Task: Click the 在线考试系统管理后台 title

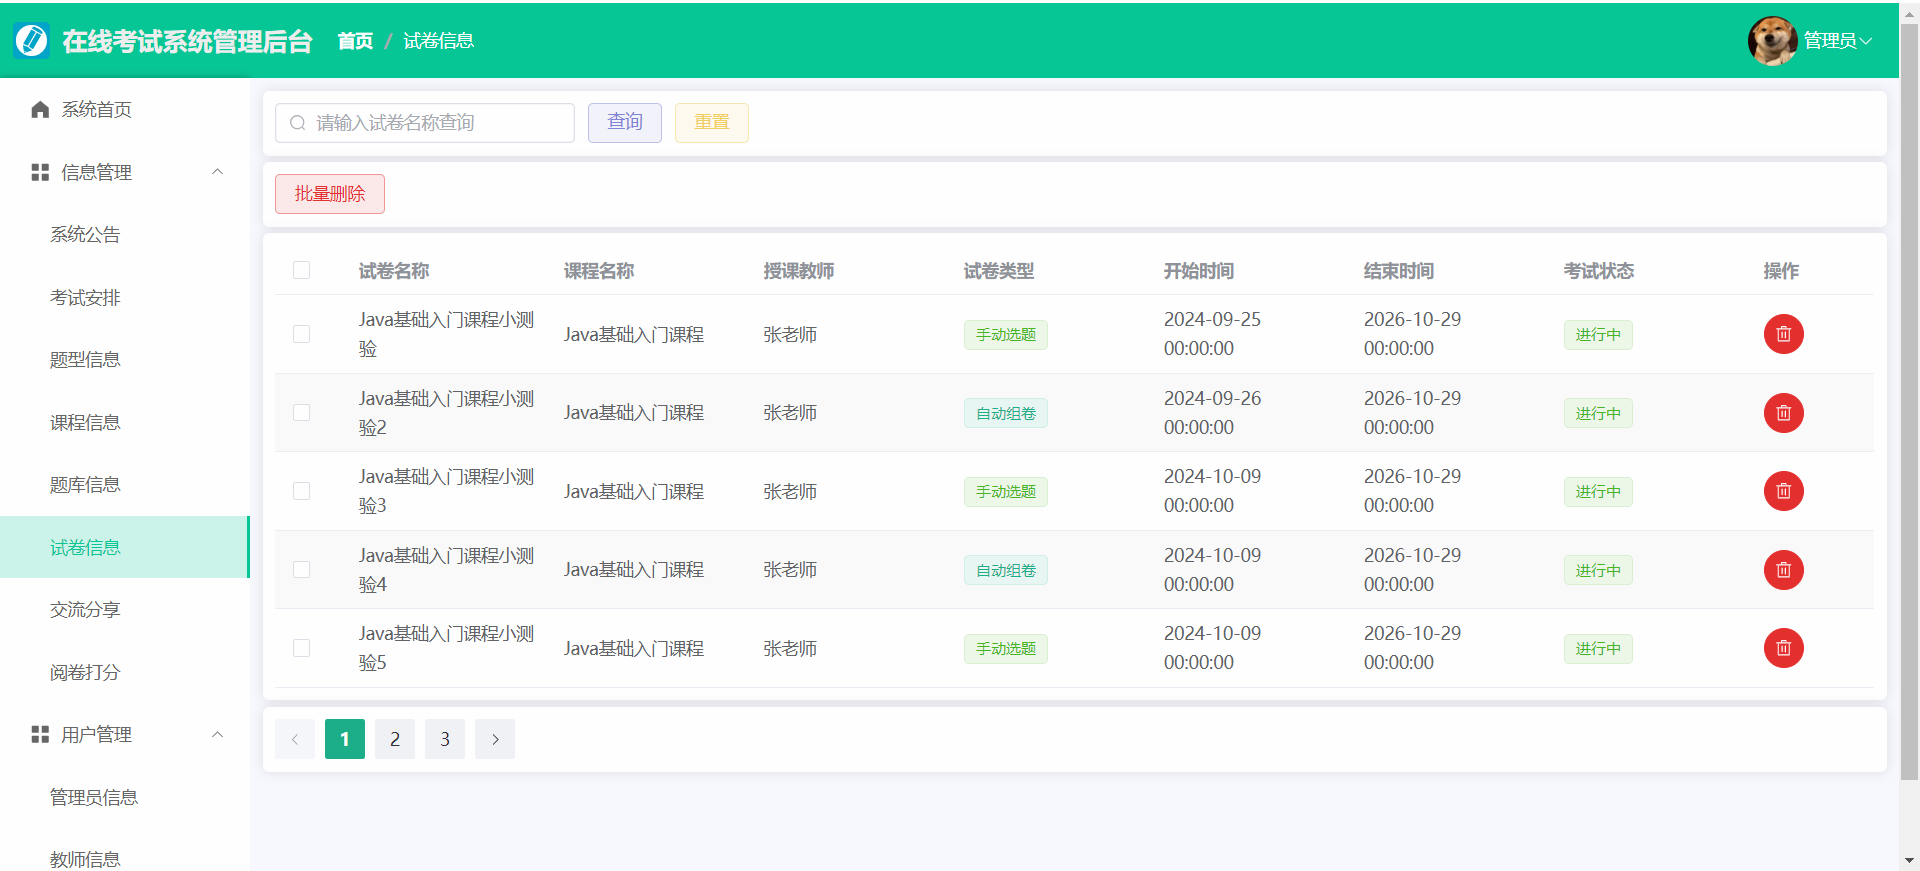Action: pos(187,41)
